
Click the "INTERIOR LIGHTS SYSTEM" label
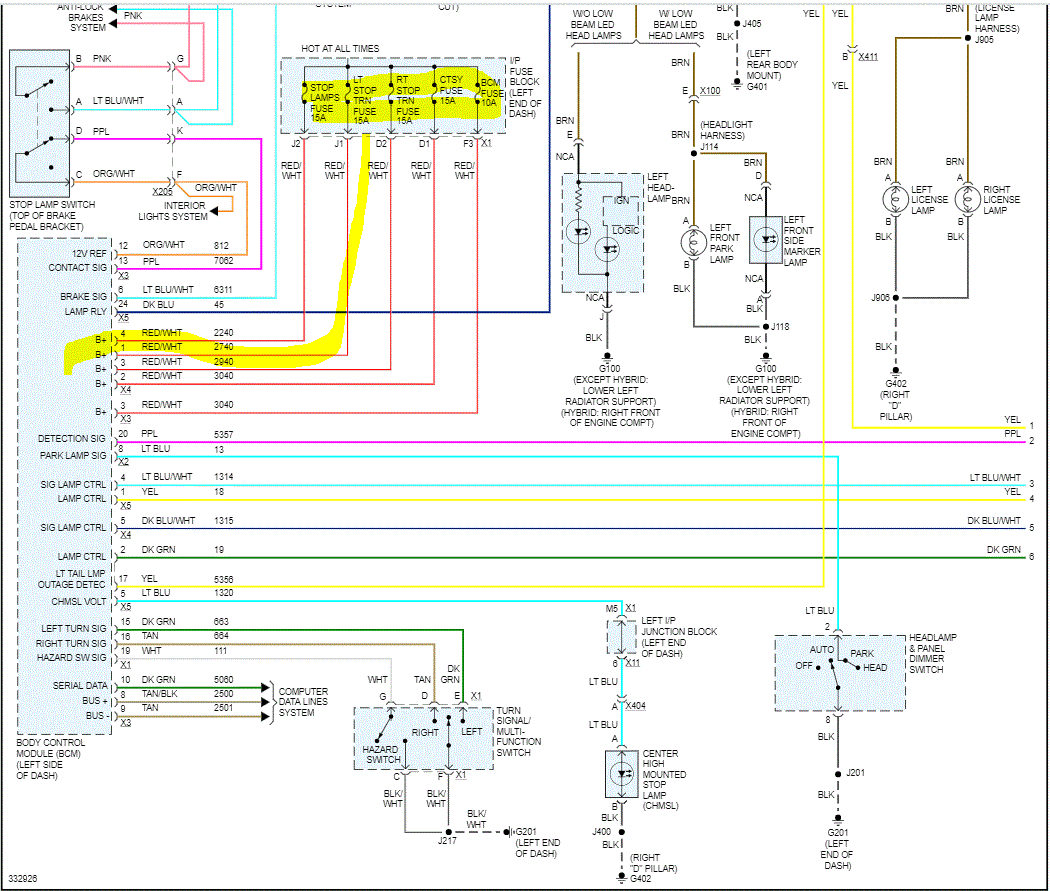[173, 211]
